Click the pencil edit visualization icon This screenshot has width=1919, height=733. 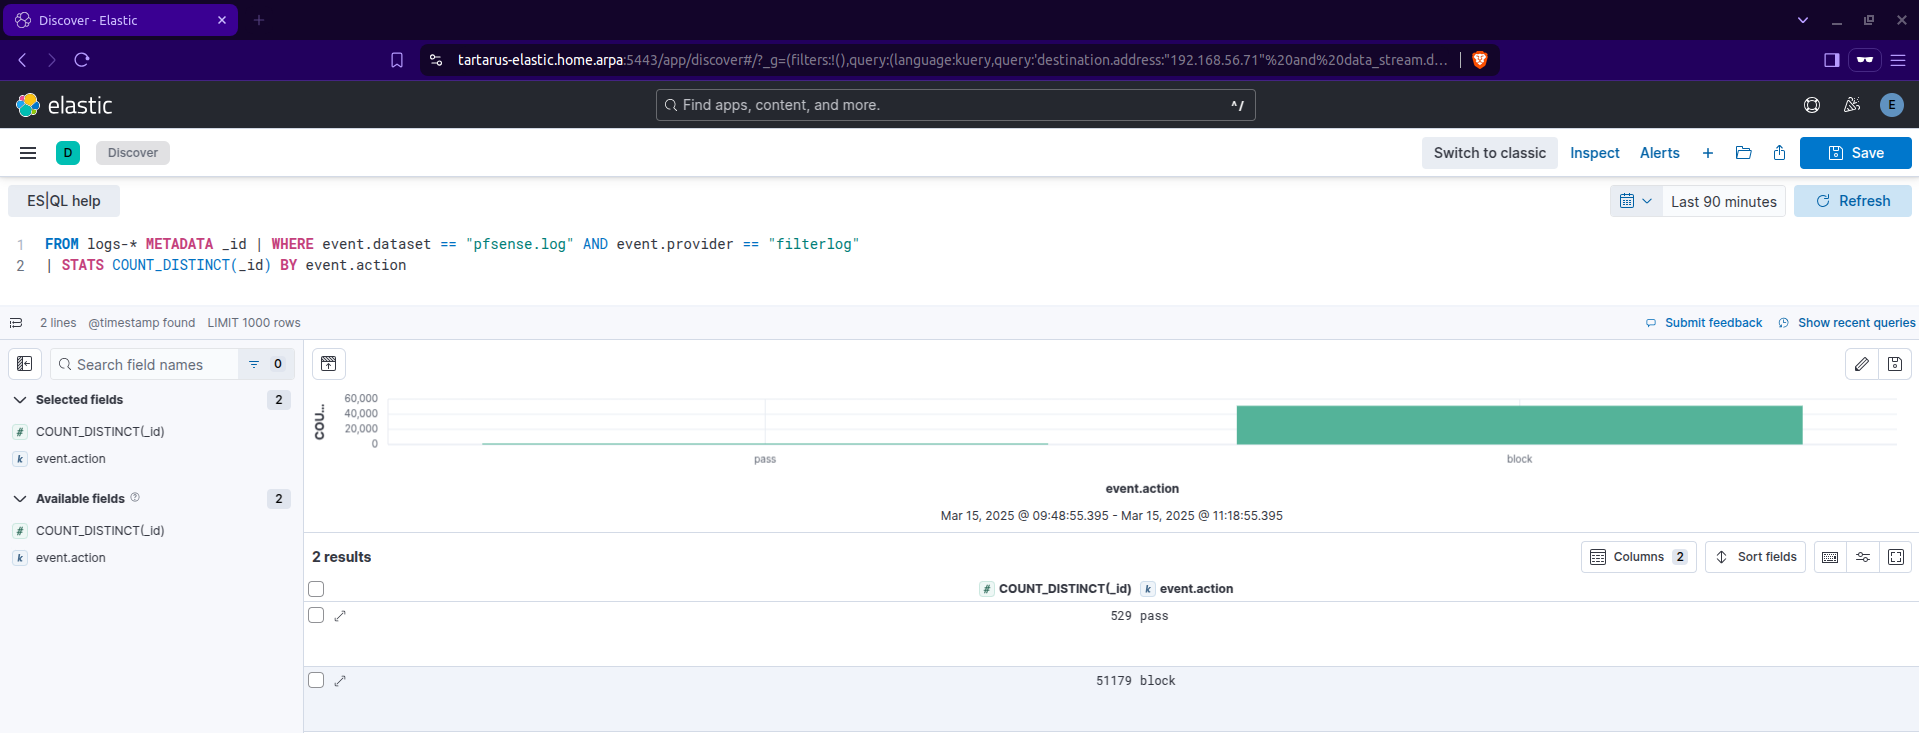pos(1861,364)
